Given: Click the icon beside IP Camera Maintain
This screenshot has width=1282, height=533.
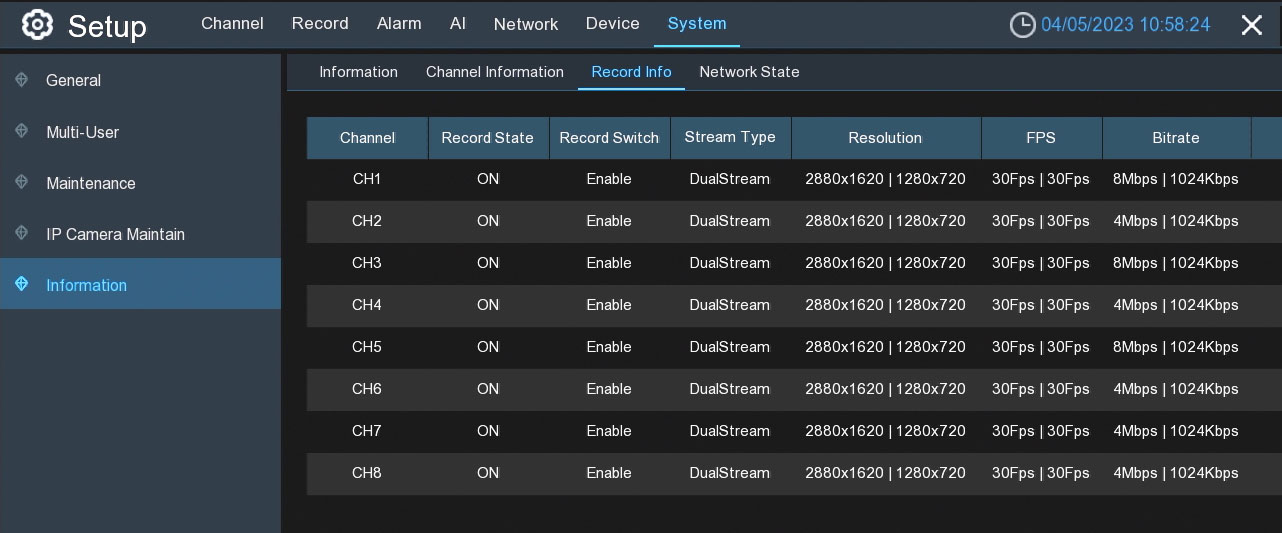Looking at the screenshot, I should [22, 234].
